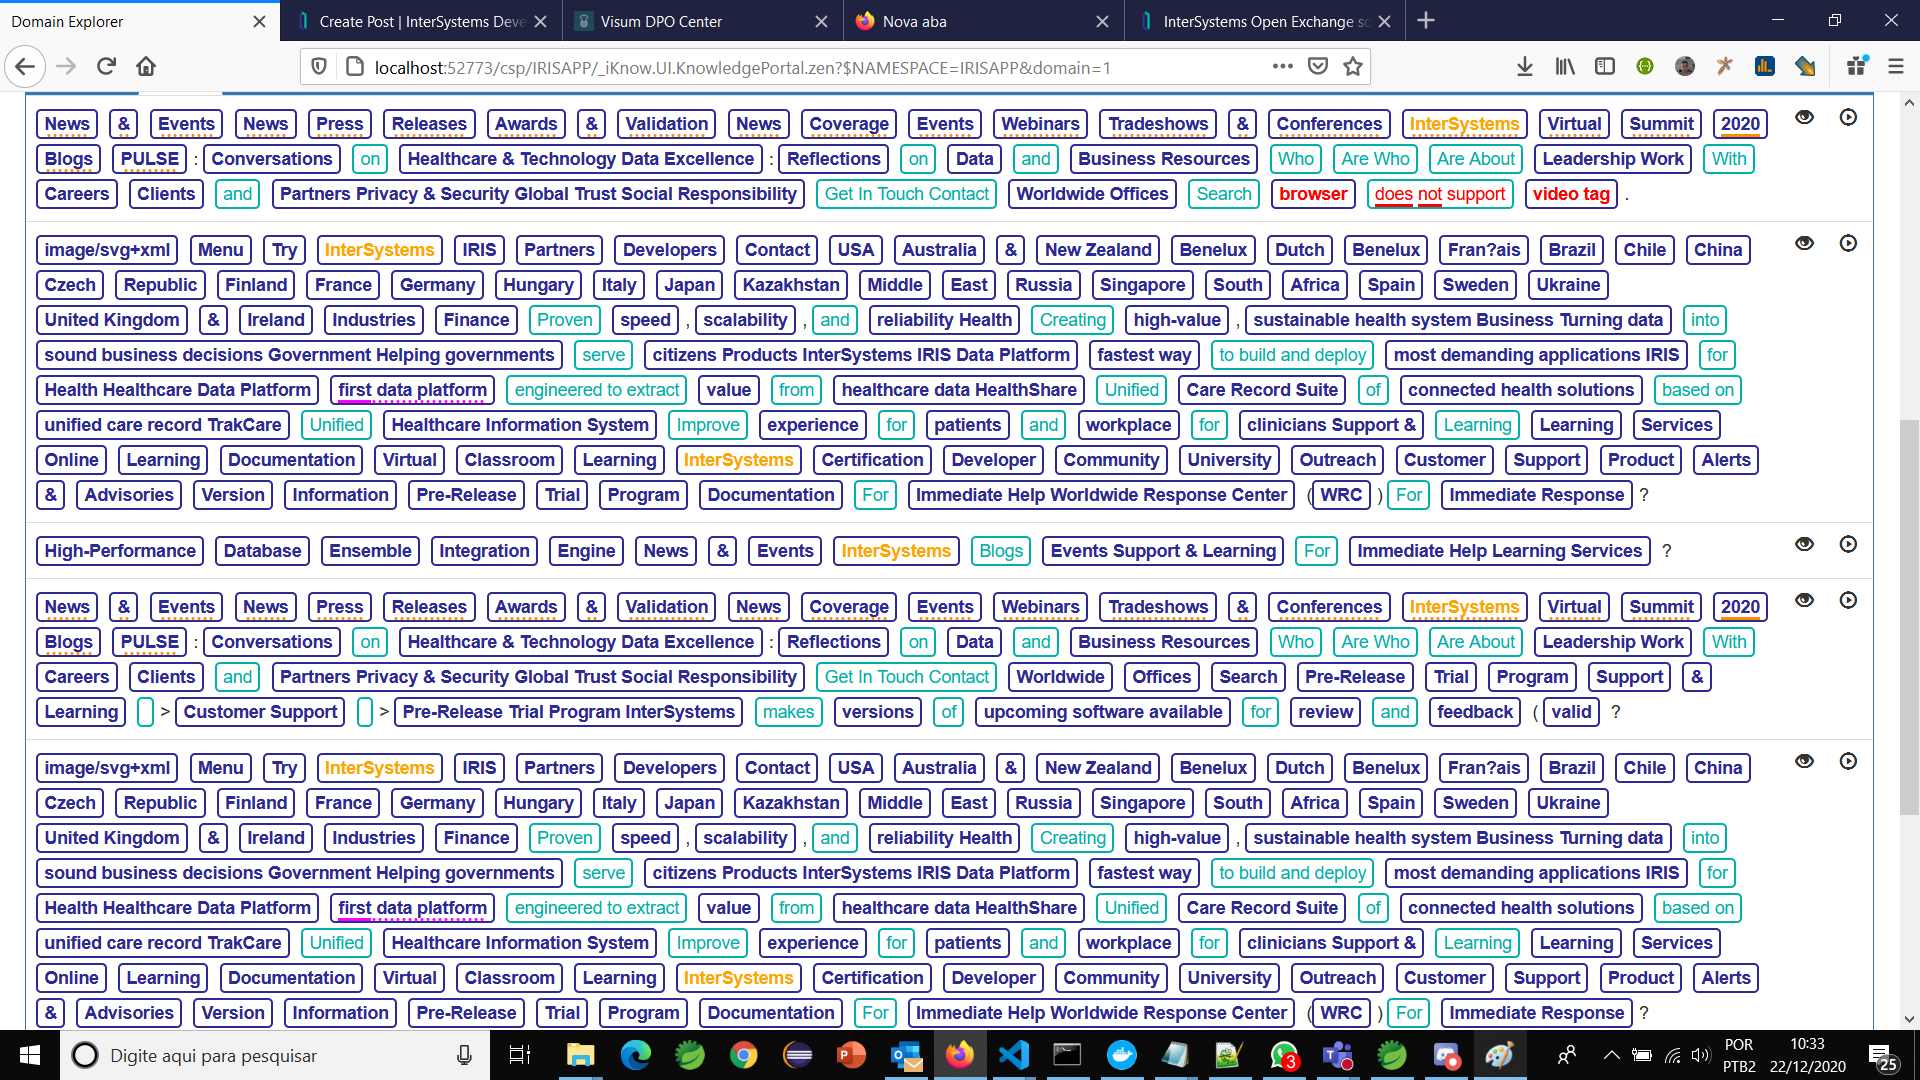Click arrow circle icon beside second image/svg+xml block

tap(1848, 761)
